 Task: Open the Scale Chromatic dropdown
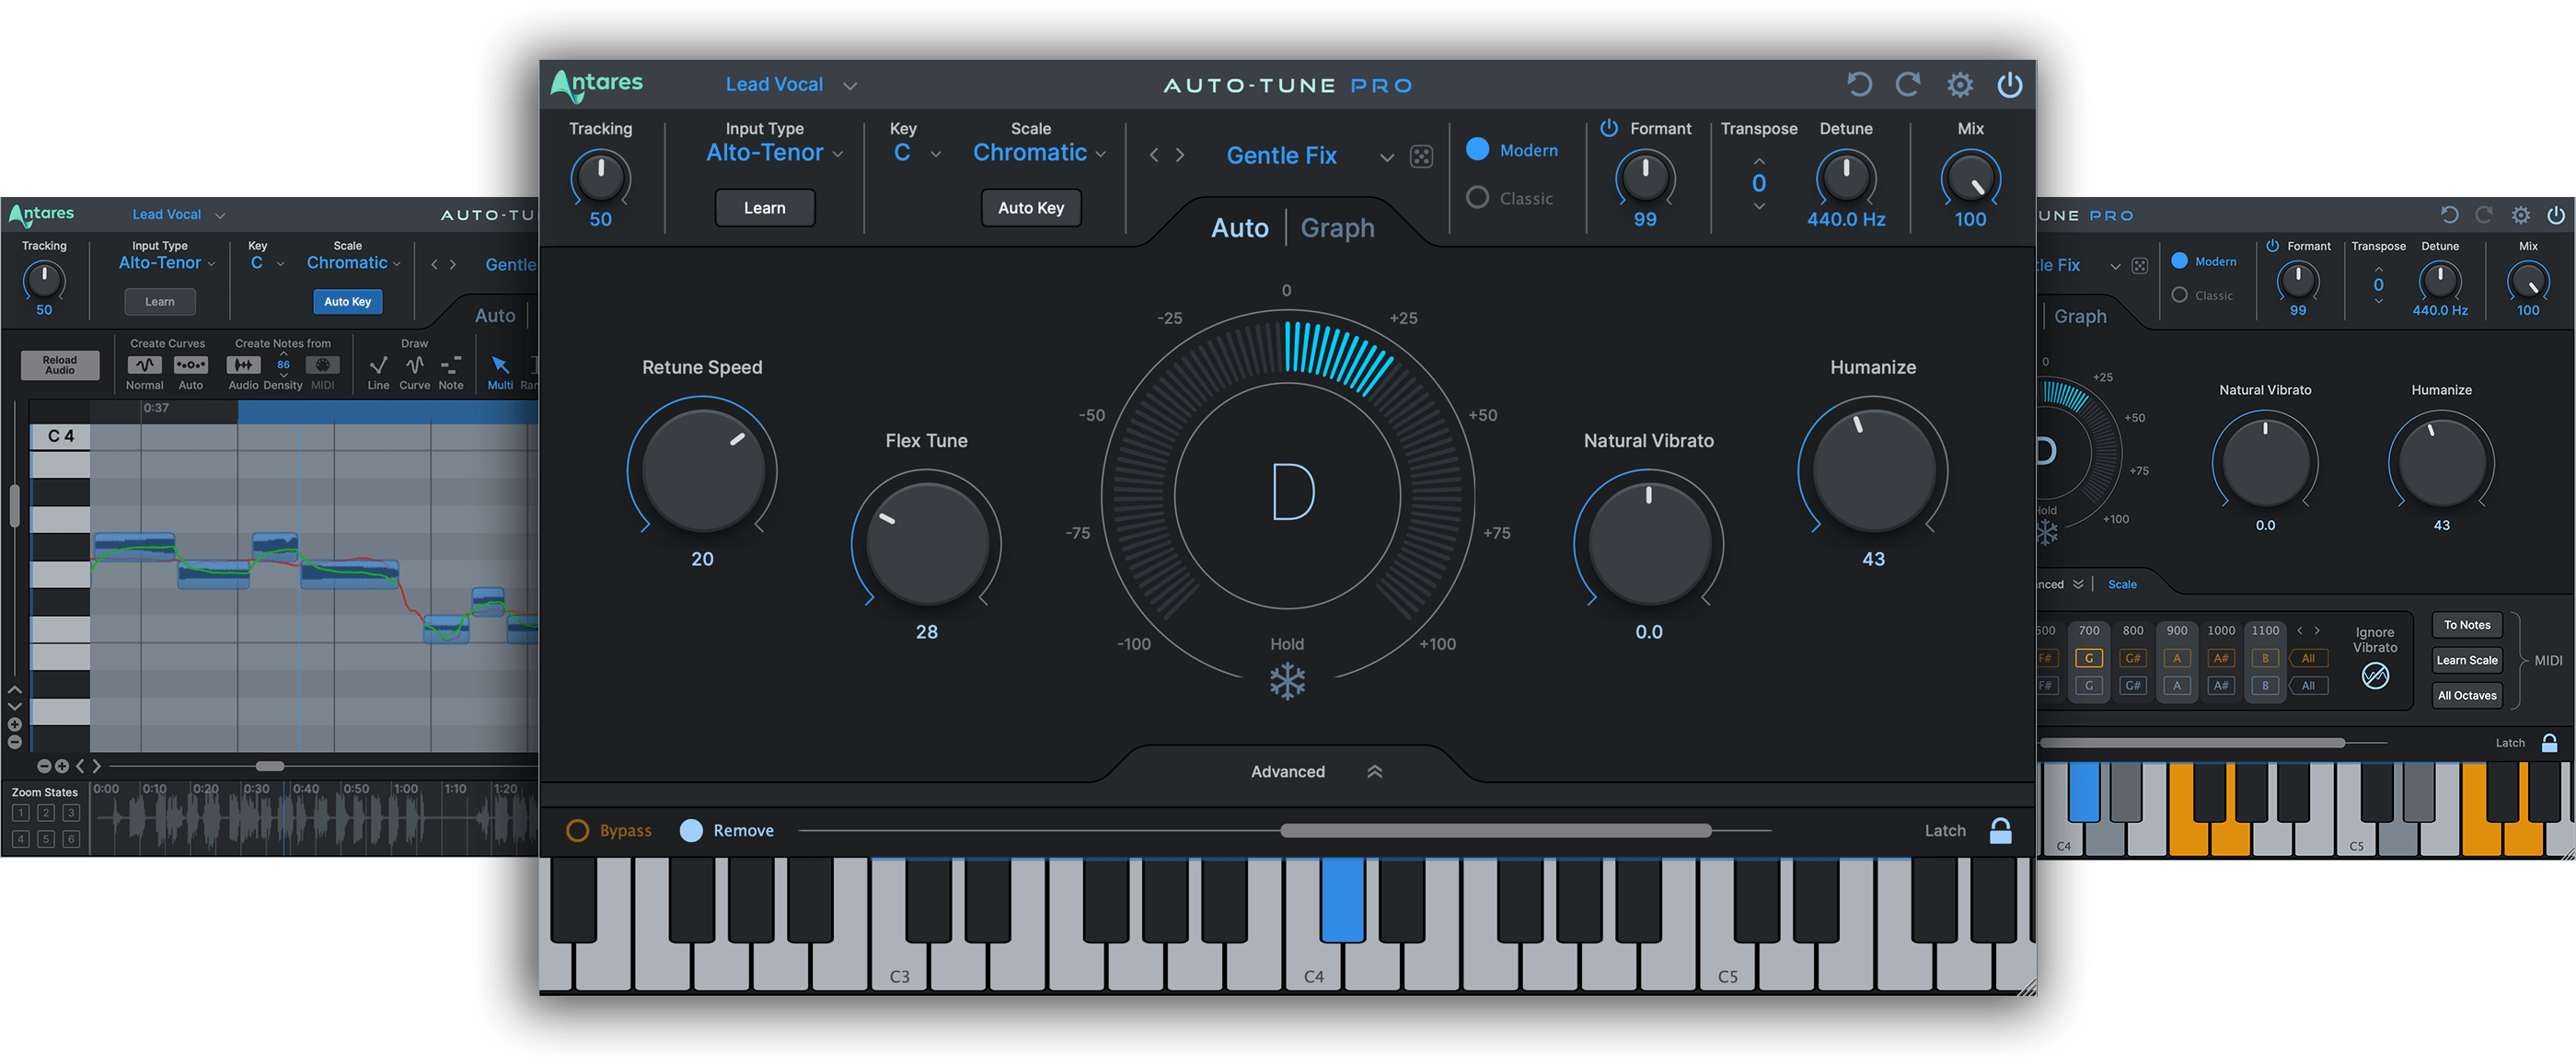pyautogui.click(x=1039, y=152)
